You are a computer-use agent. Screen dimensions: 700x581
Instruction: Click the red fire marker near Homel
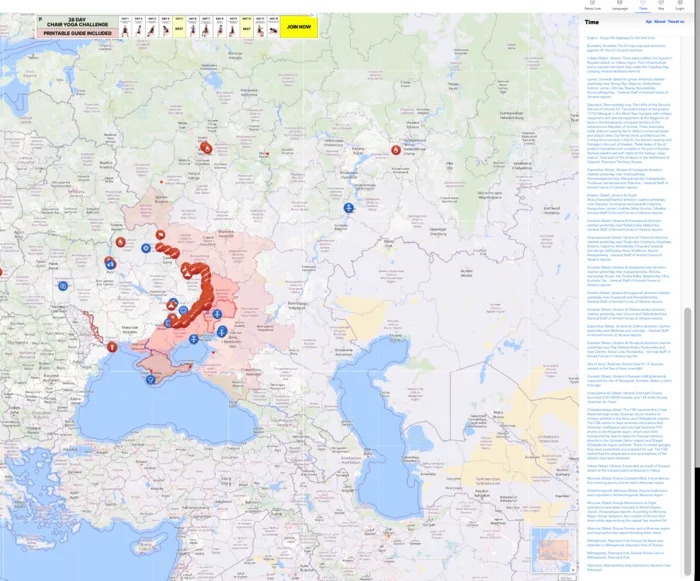coord(120,242)
